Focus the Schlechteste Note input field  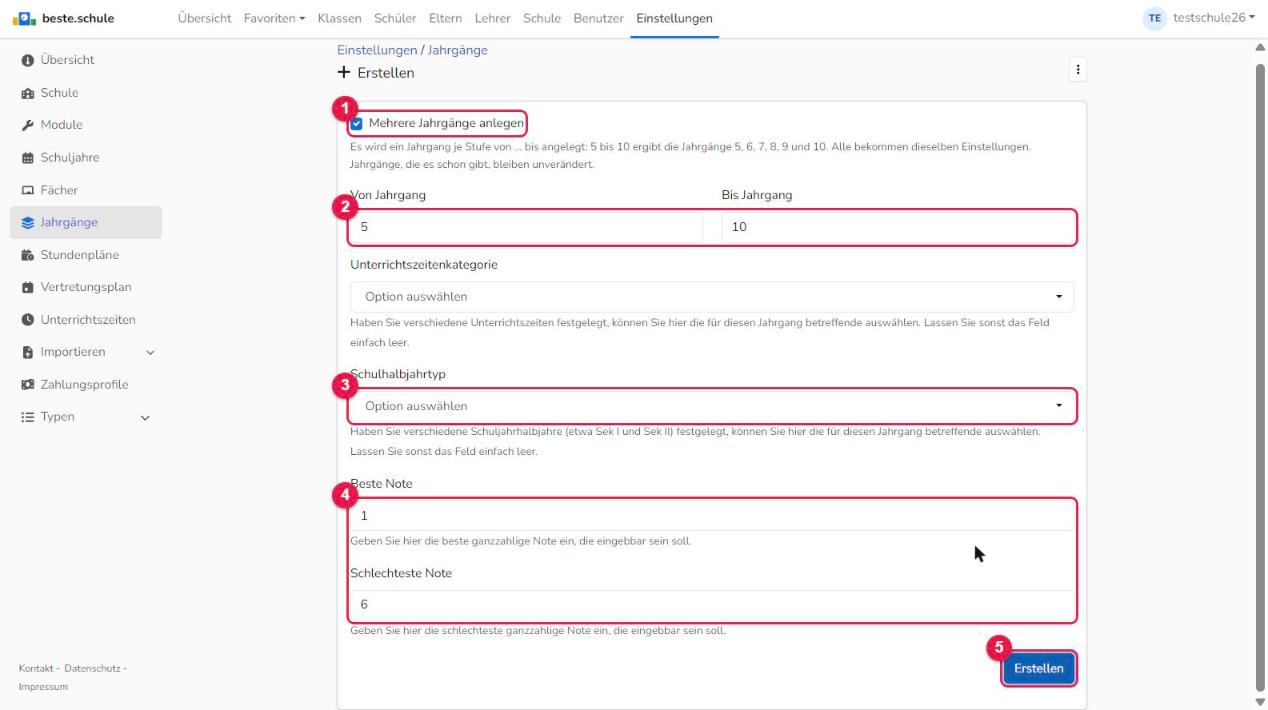[x=712, y=605]
